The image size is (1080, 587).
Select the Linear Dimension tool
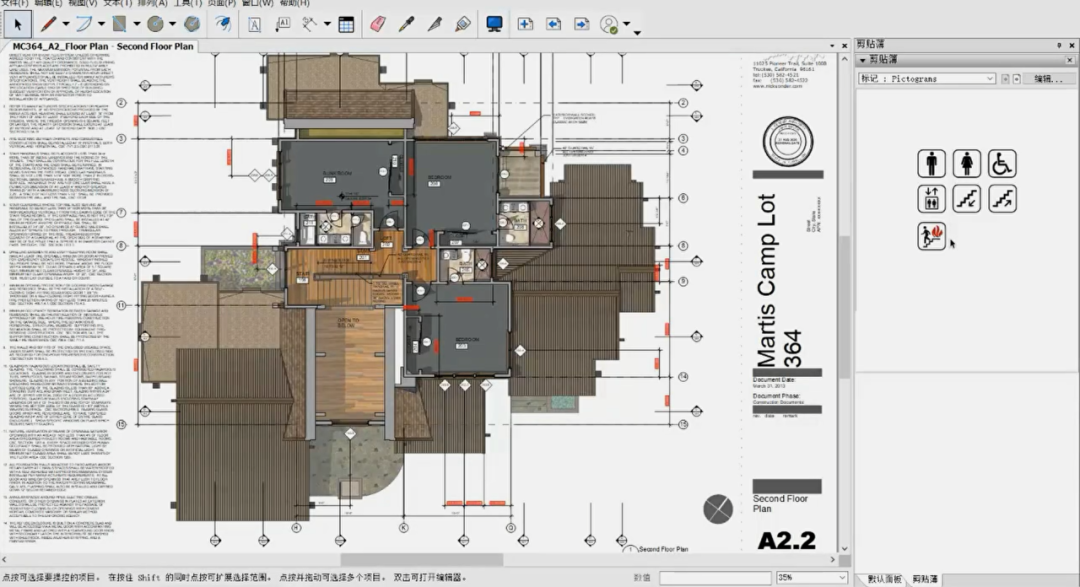tap(310, 25)
